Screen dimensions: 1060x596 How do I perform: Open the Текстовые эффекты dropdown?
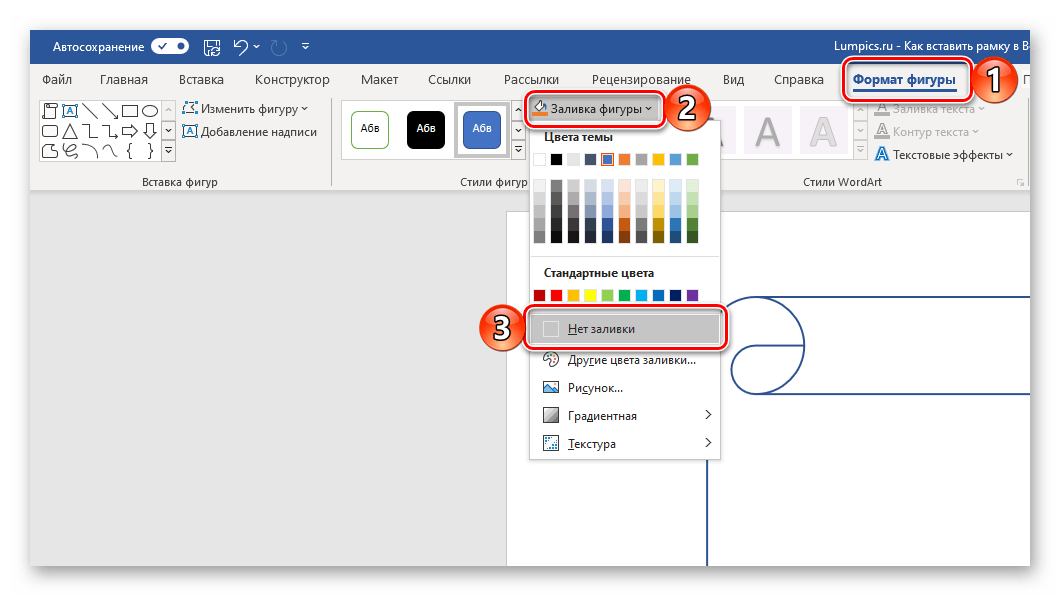point(944,155)
